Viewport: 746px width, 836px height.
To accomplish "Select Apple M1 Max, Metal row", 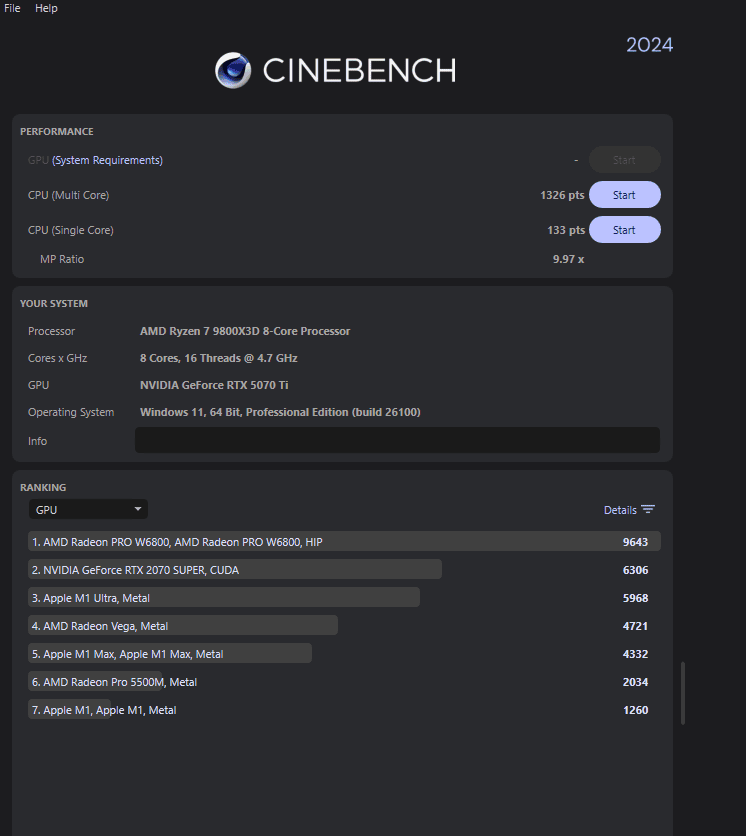I will coord(344,653).
